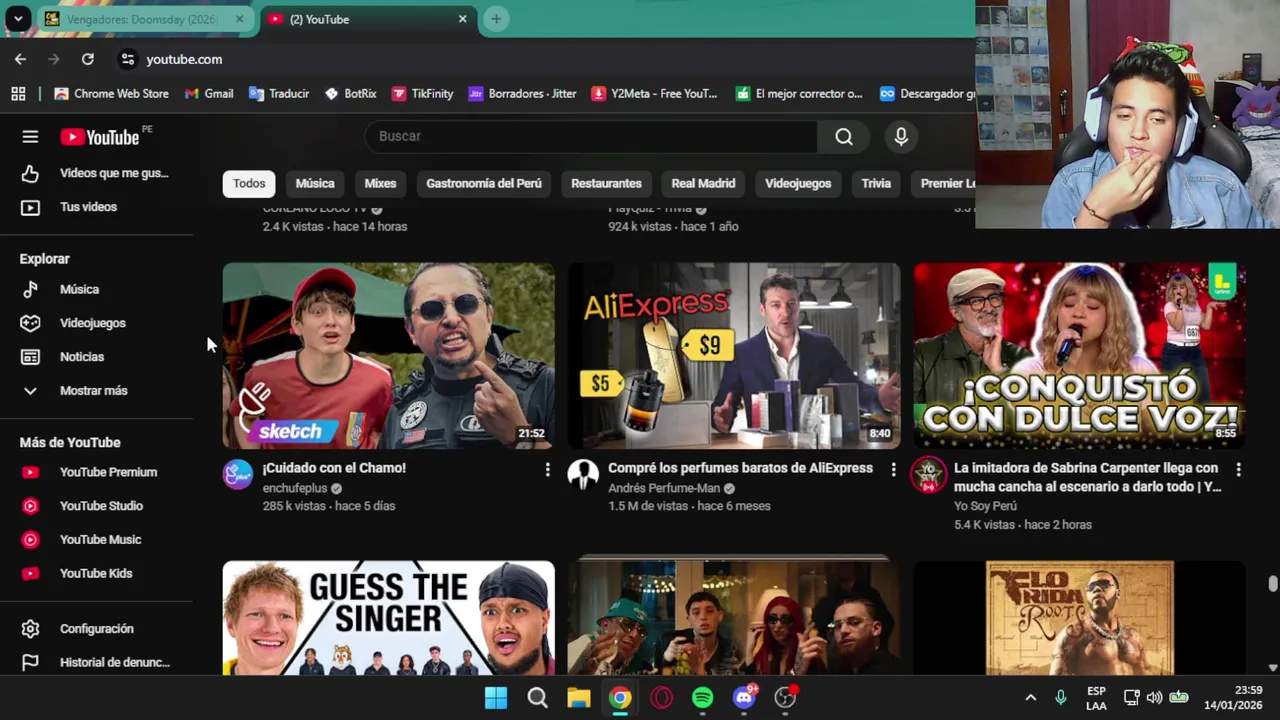Viewport: 1280px width, 720px height.
Task: Open Configuración settings in the sidebar
Action: click(96, 629)
